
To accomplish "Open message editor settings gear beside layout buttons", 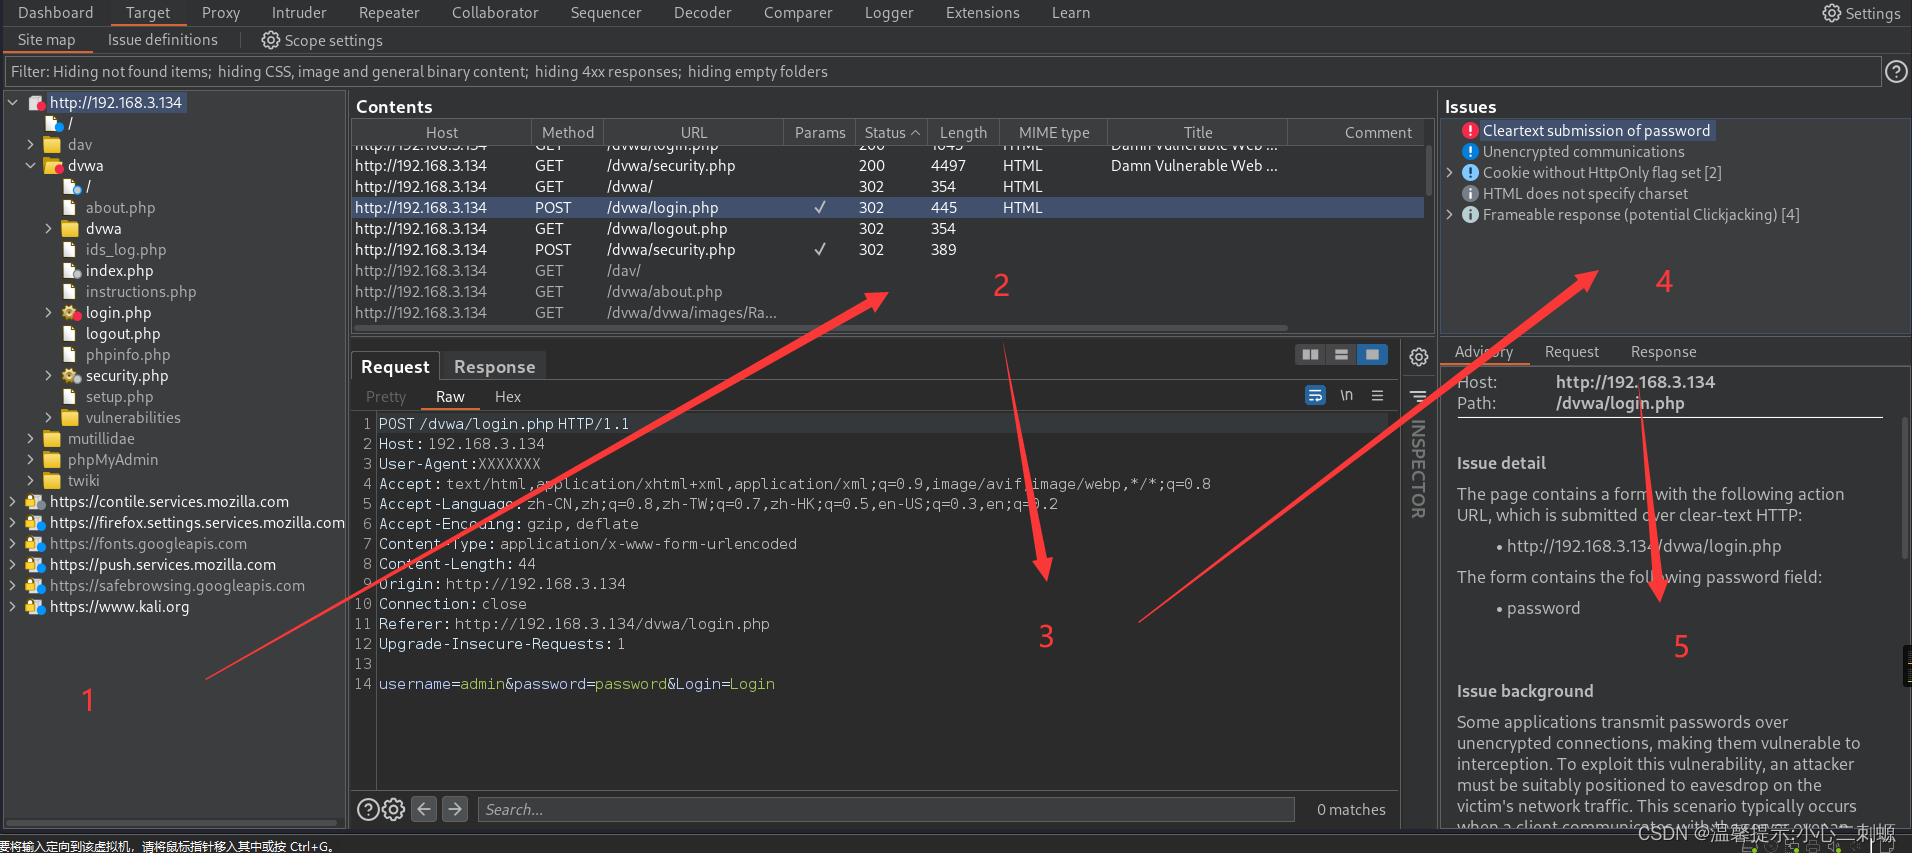I will pyautogui.click(x=1419, y=357).
